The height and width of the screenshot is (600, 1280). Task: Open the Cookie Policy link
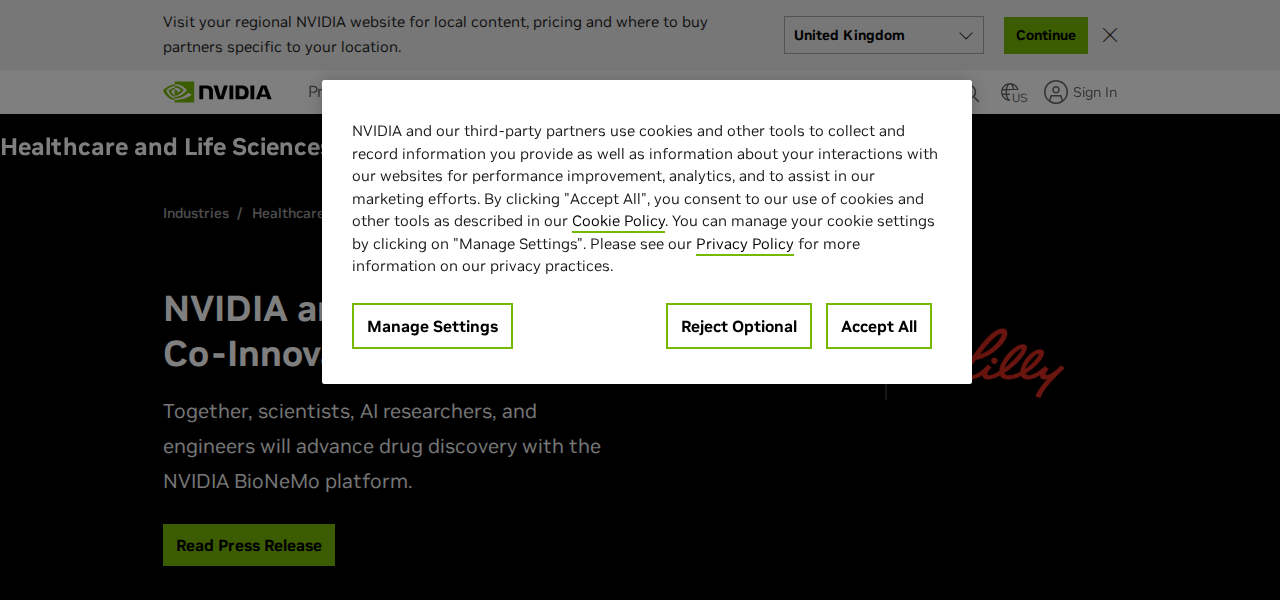pos(618,221)
